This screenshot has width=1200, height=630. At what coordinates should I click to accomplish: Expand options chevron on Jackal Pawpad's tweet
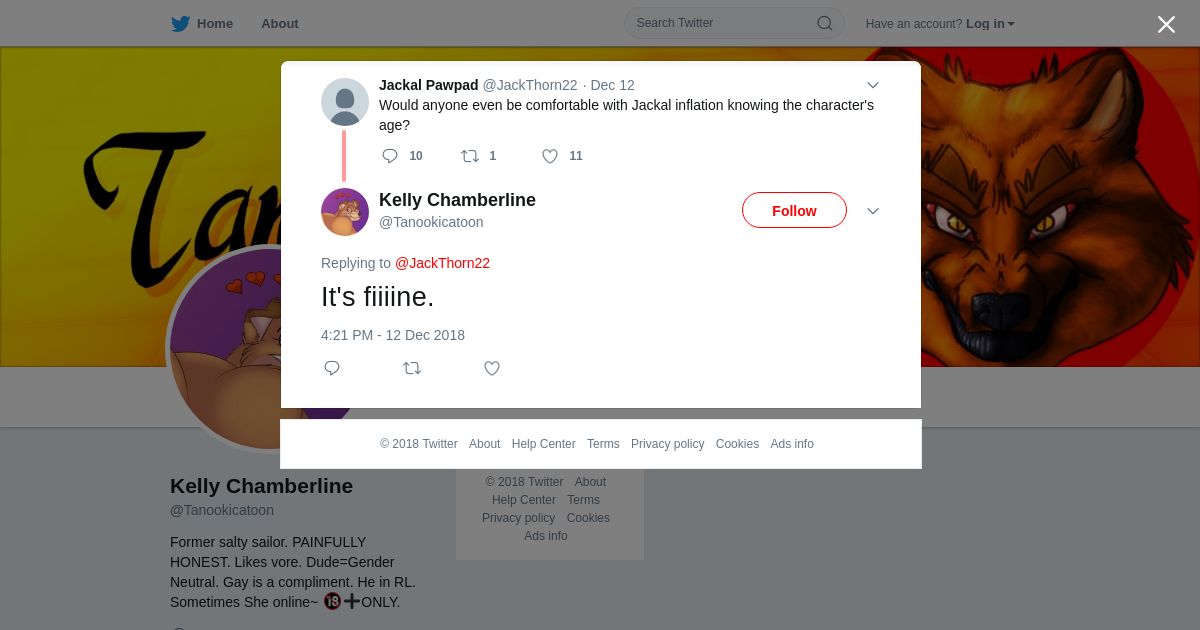tap(872, 86)
